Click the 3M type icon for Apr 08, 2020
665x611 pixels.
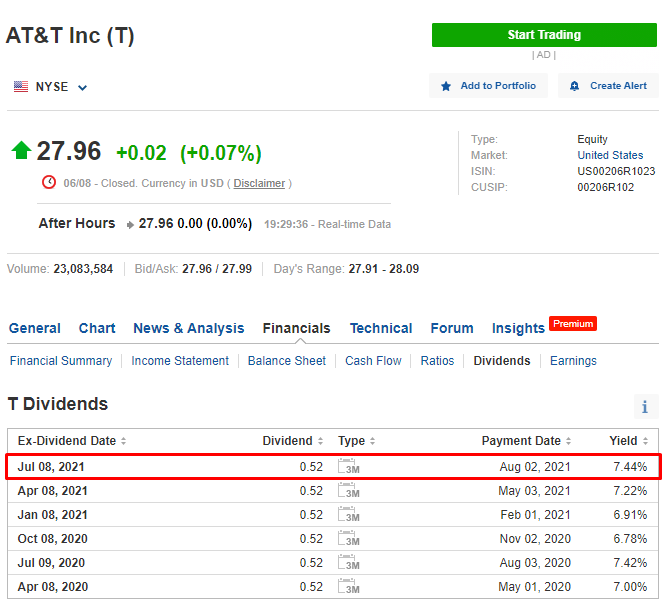click(x=349, y=586)
